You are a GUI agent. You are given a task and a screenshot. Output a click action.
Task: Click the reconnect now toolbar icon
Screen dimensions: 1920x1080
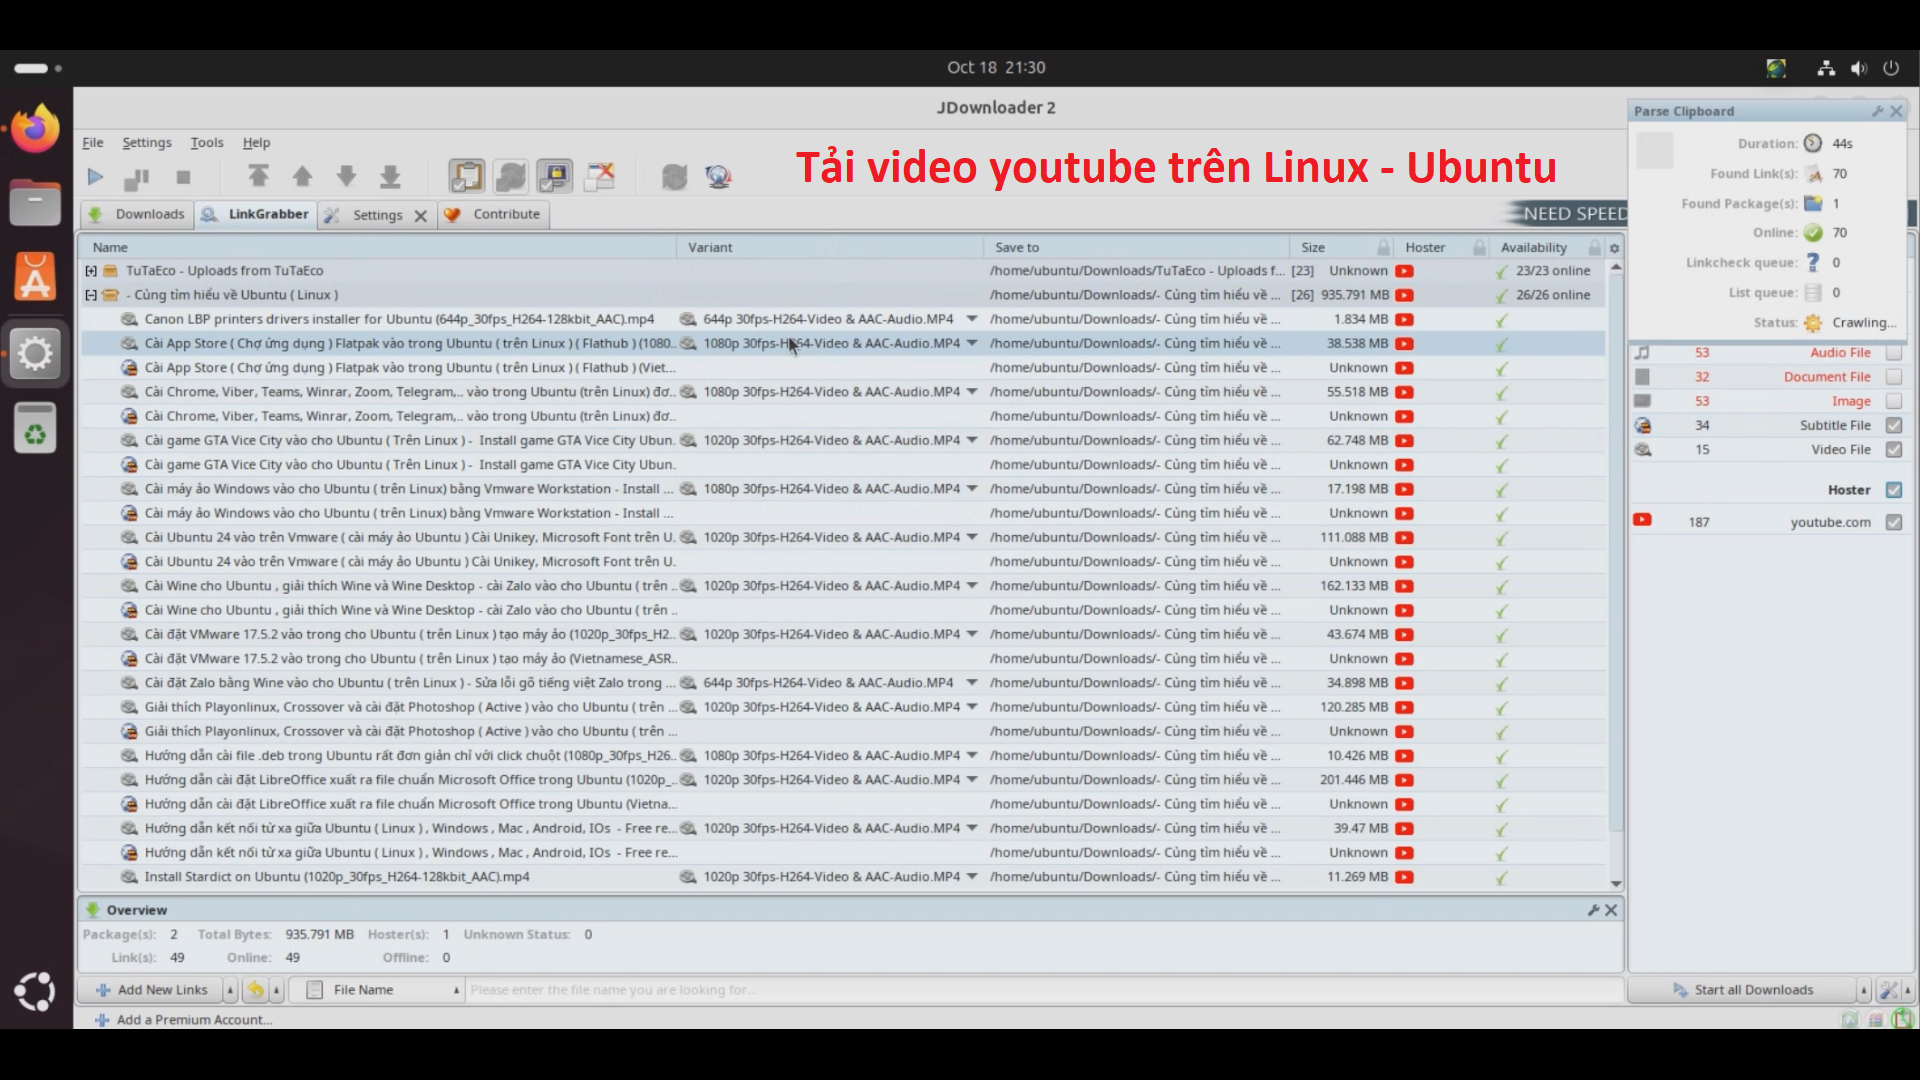click(675, 177)
